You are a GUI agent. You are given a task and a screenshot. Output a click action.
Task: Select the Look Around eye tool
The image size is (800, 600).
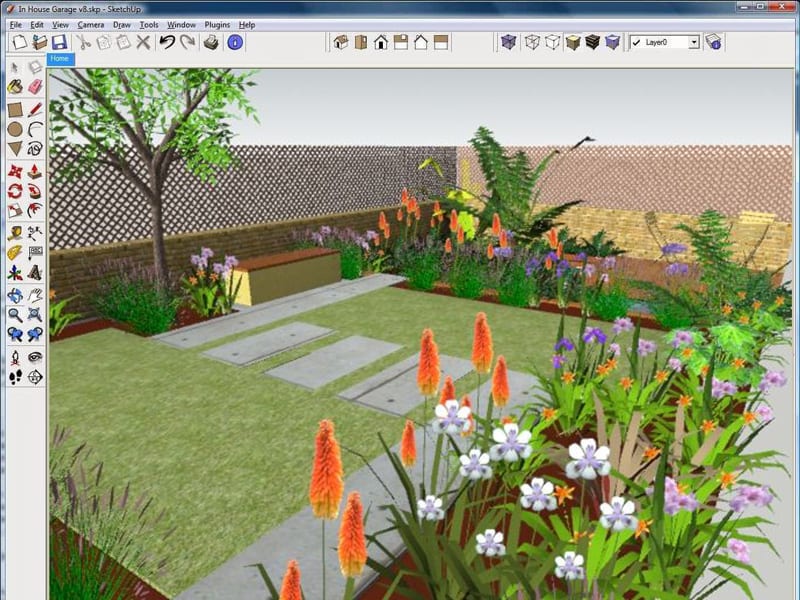[x=35, y=358]
